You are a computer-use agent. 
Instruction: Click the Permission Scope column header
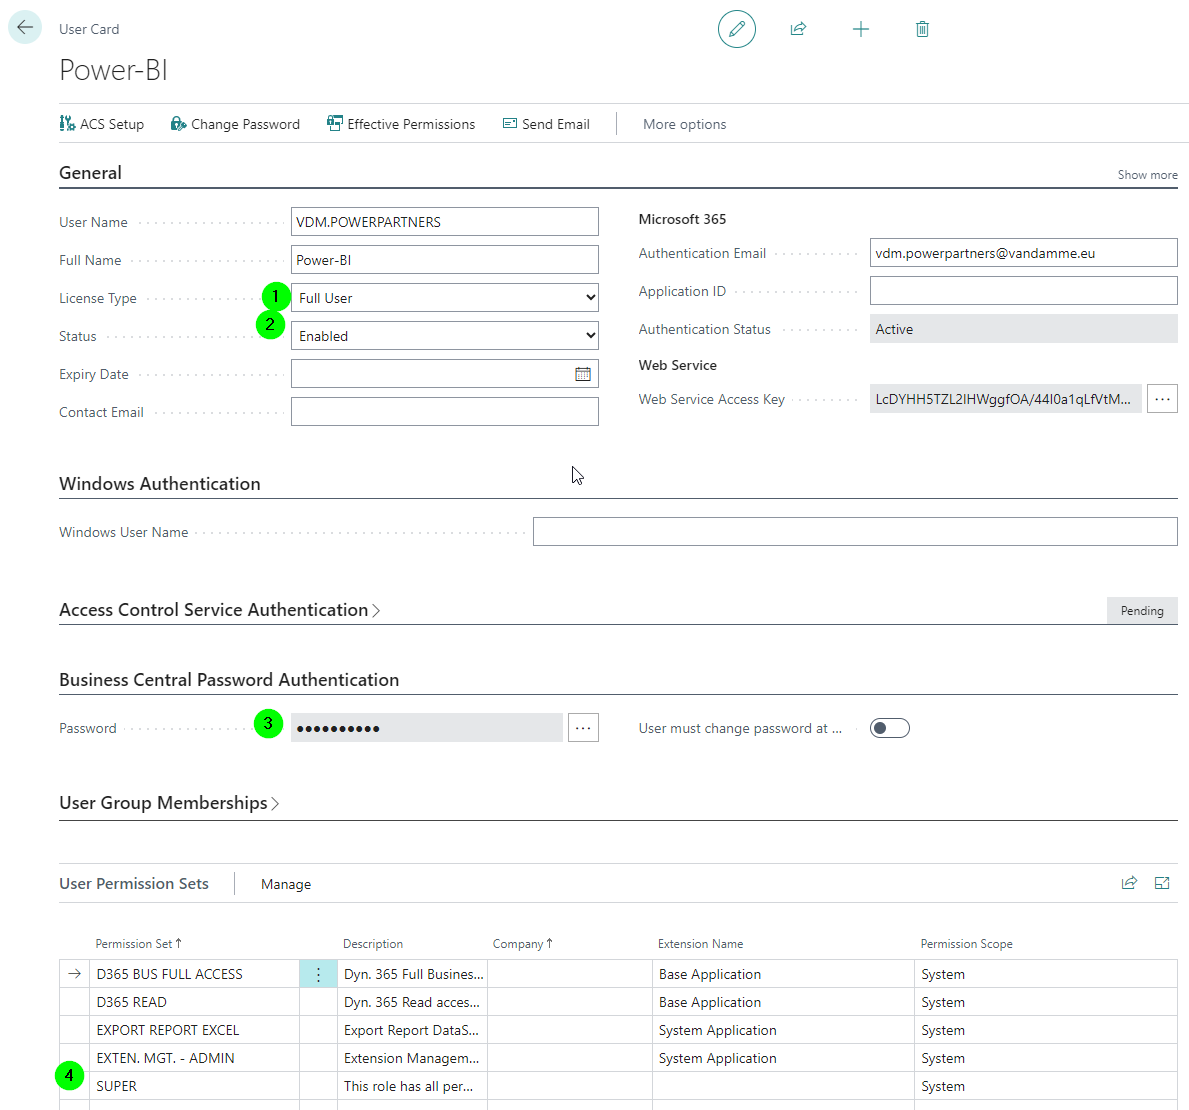click(x=966, y=943)
